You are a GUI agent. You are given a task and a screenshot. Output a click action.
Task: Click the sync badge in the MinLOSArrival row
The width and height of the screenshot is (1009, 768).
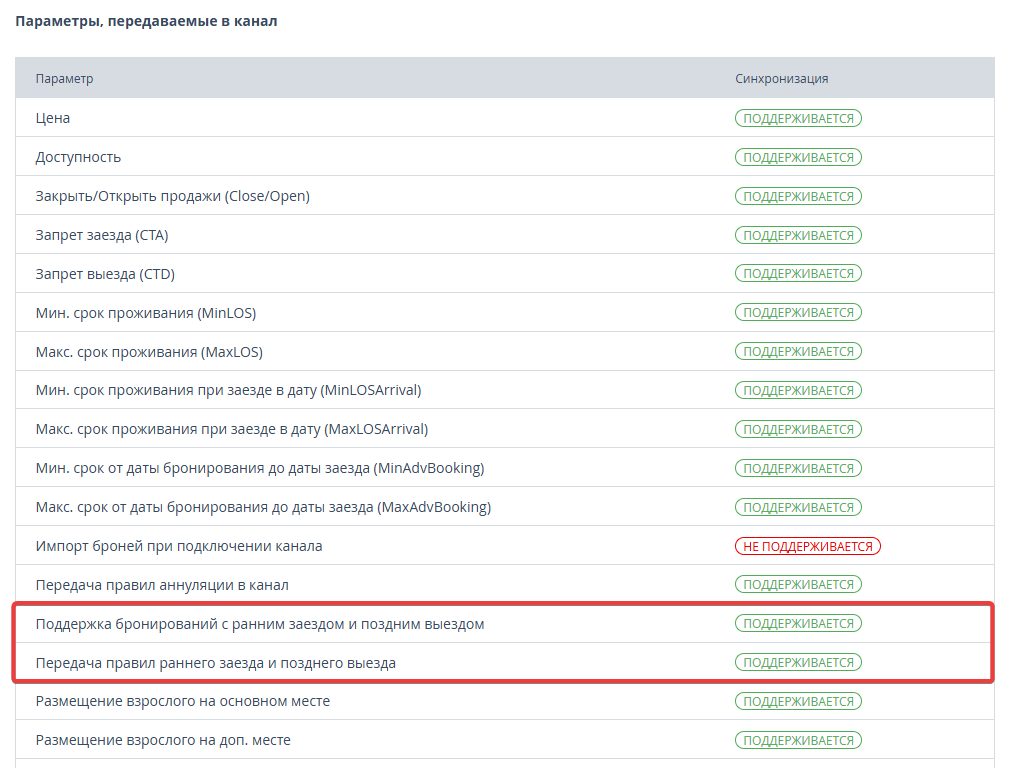coord(798,391)
